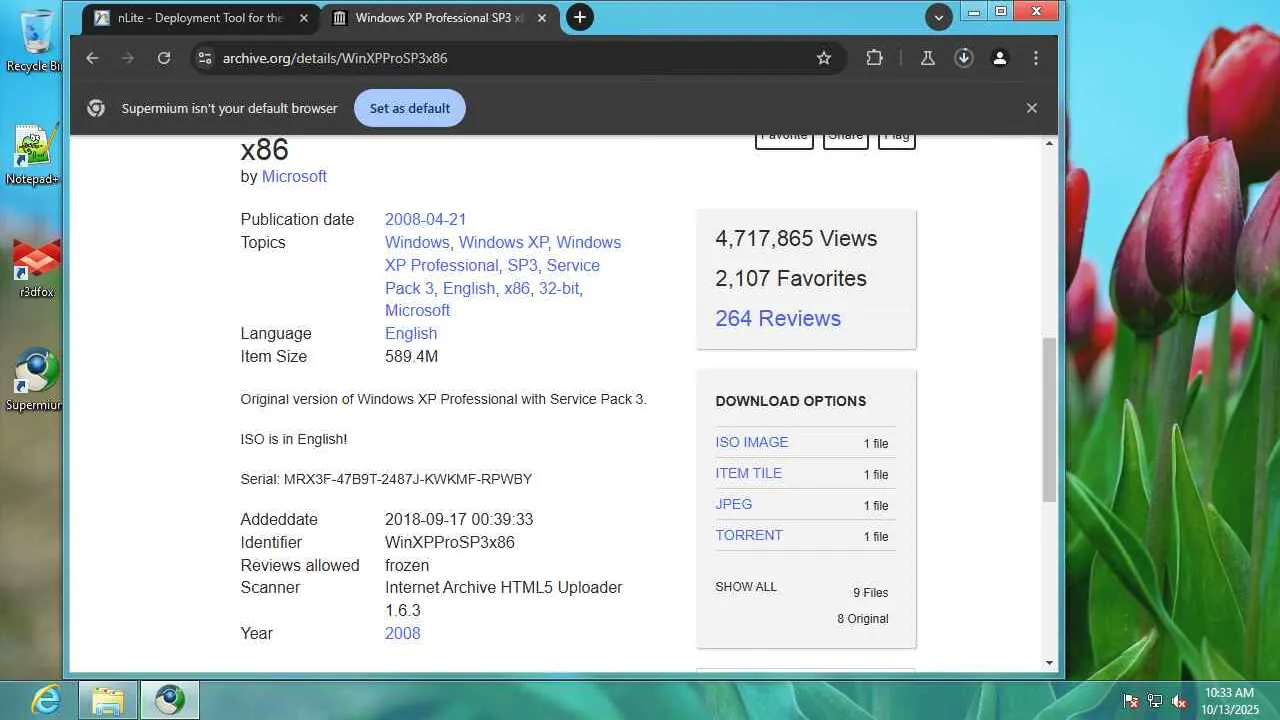
Task: Click the browser forward arrow
Action: [128, 58]
